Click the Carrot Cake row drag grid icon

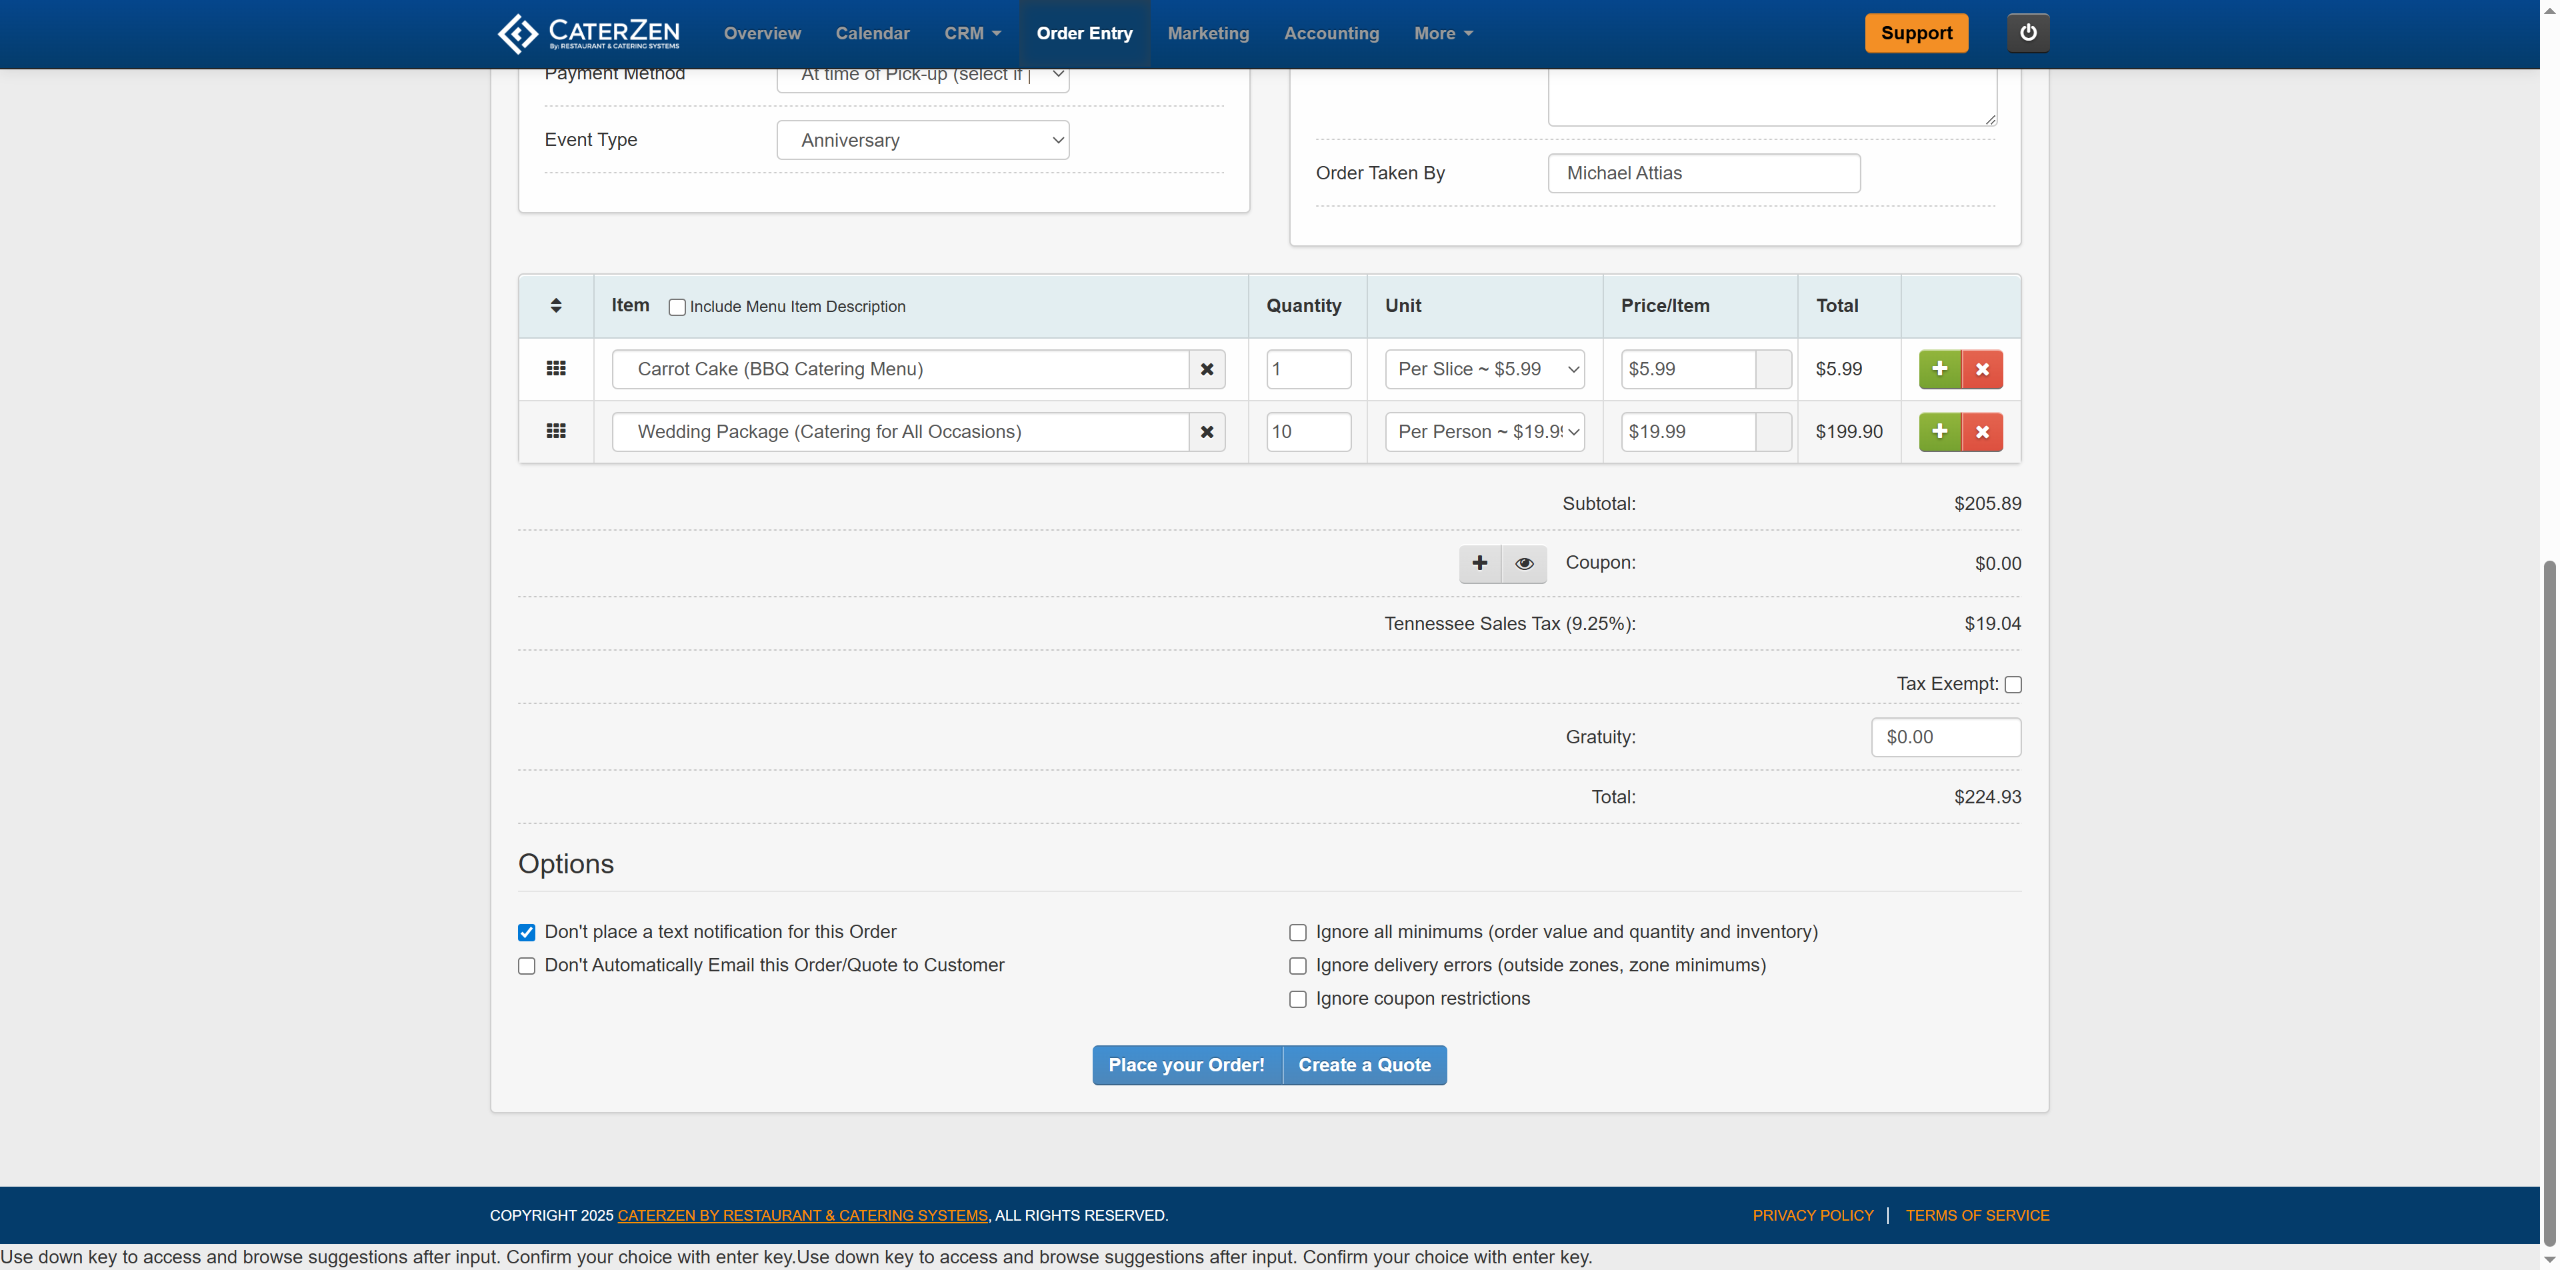tap(556, 369)
